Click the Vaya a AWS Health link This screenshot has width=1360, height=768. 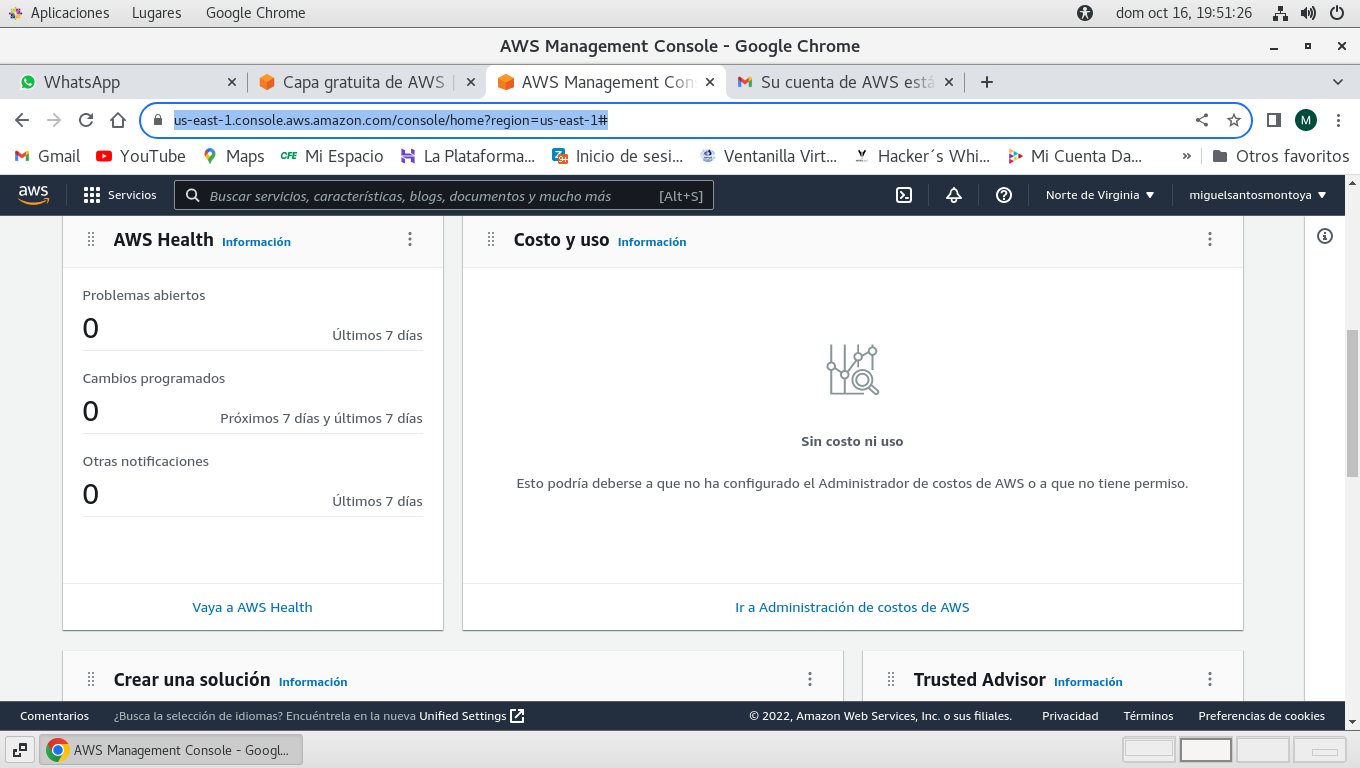[252, 607]
